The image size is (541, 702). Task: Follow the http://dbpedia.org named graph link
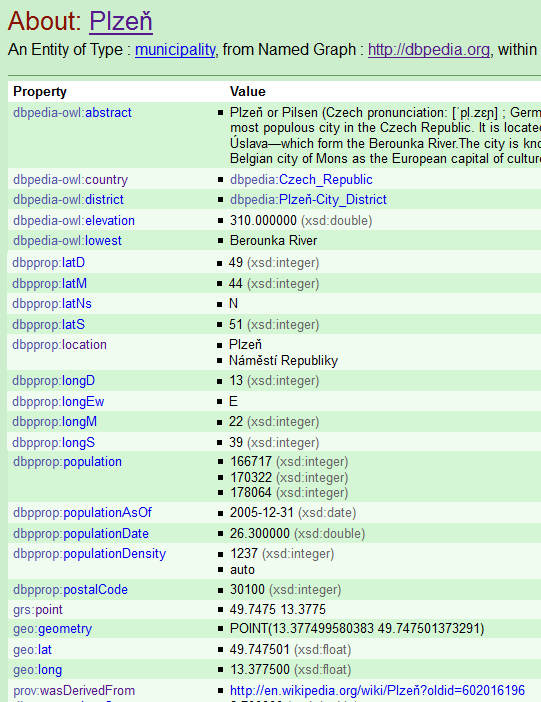pos(429,50)
